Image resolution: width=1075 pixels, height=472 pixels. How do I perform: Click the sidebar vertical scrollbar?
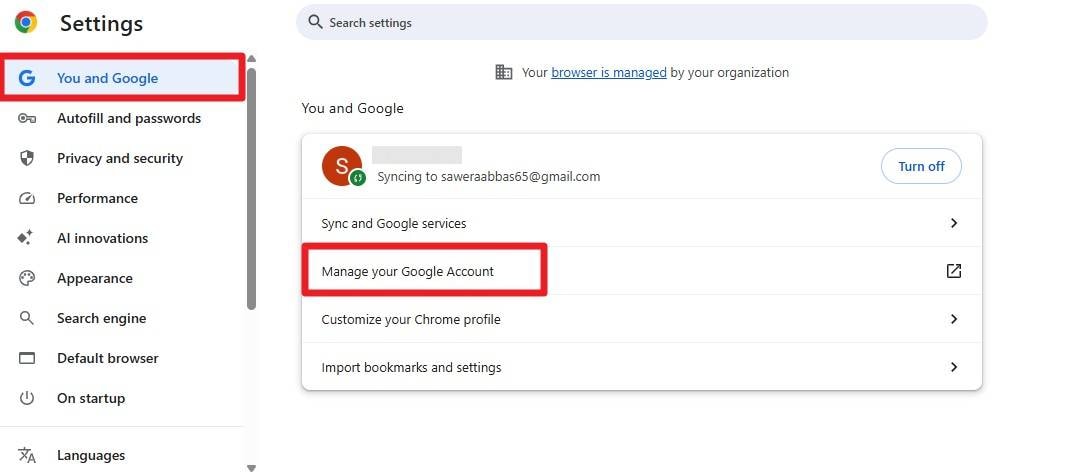pos(252,190)
